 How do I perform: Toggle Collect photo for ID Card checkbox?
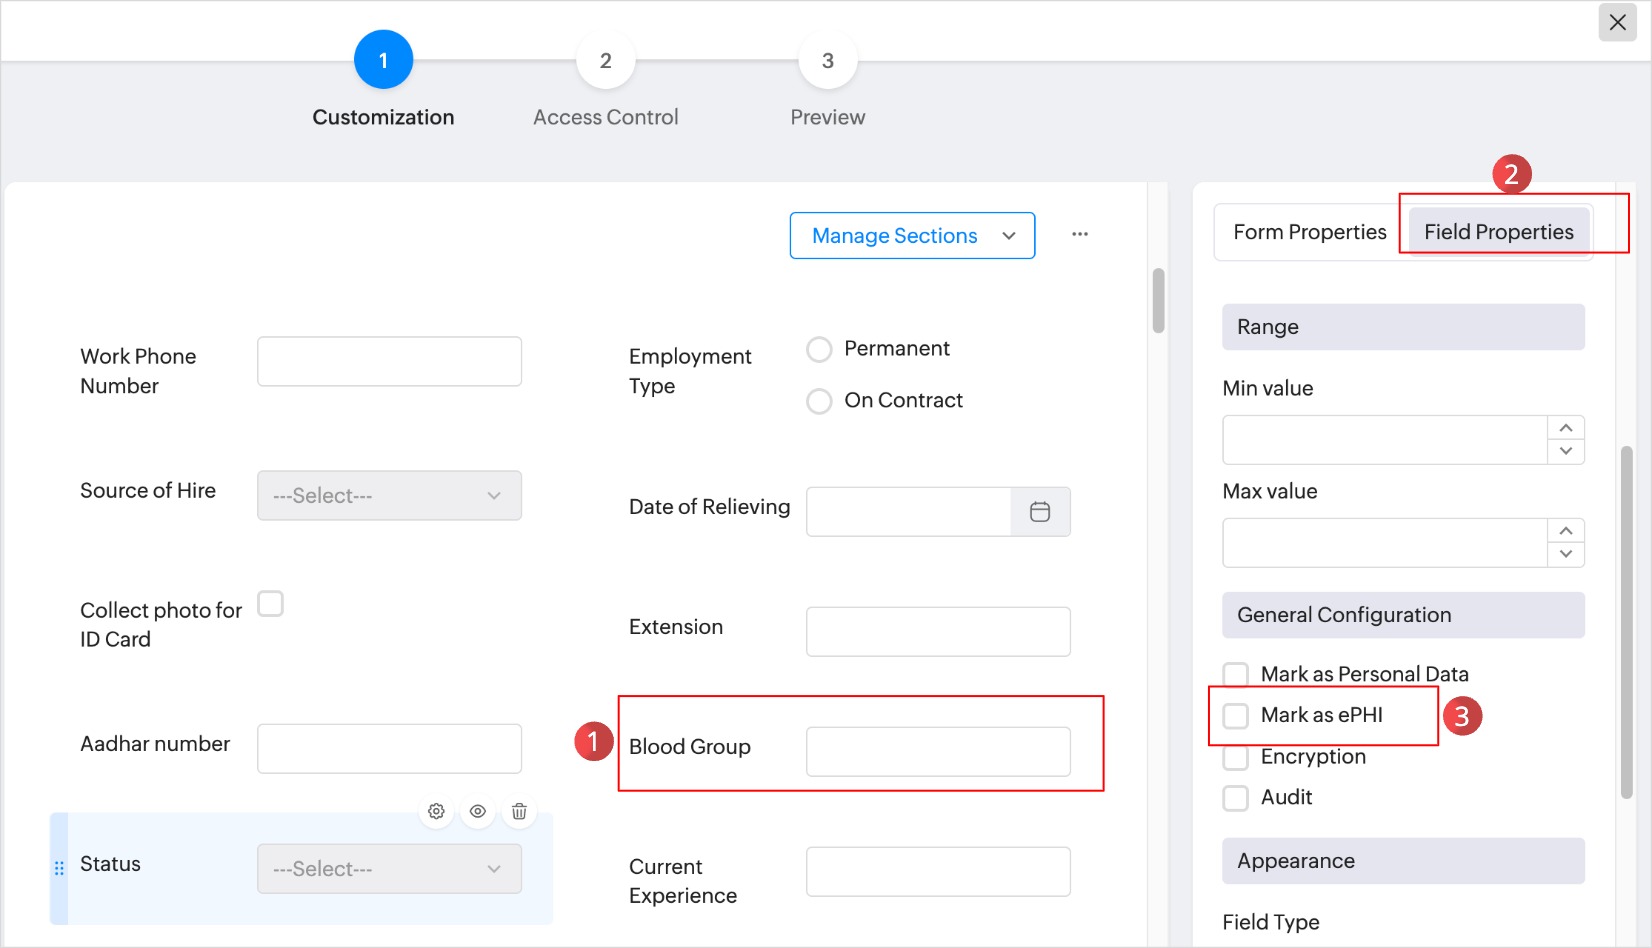270,604
